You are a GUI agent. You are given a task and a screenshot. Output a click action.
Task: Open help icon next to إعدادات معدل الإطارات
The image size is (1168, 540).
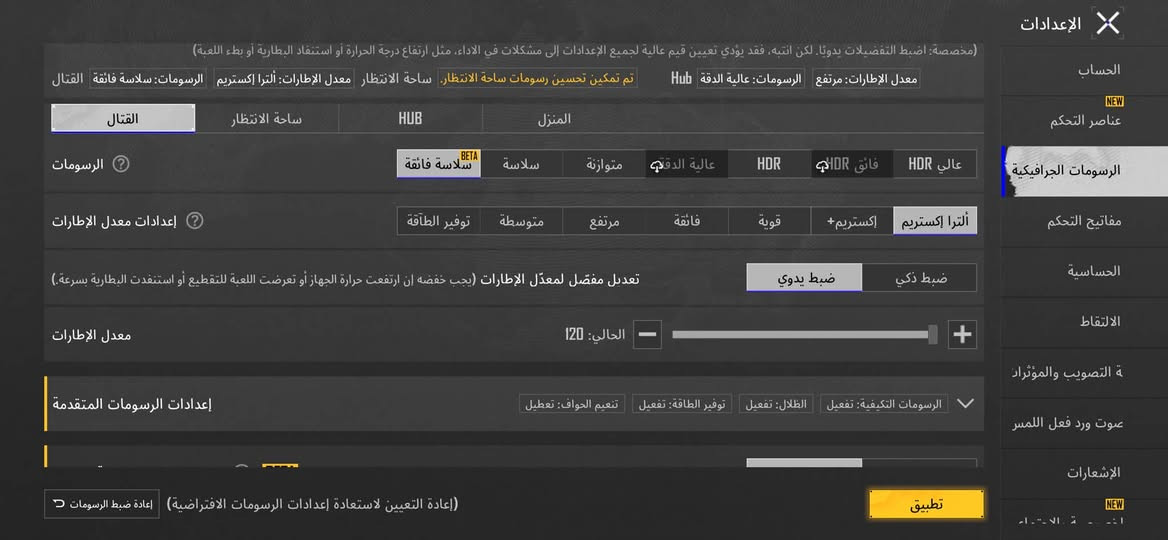click(x=194, y=221)
